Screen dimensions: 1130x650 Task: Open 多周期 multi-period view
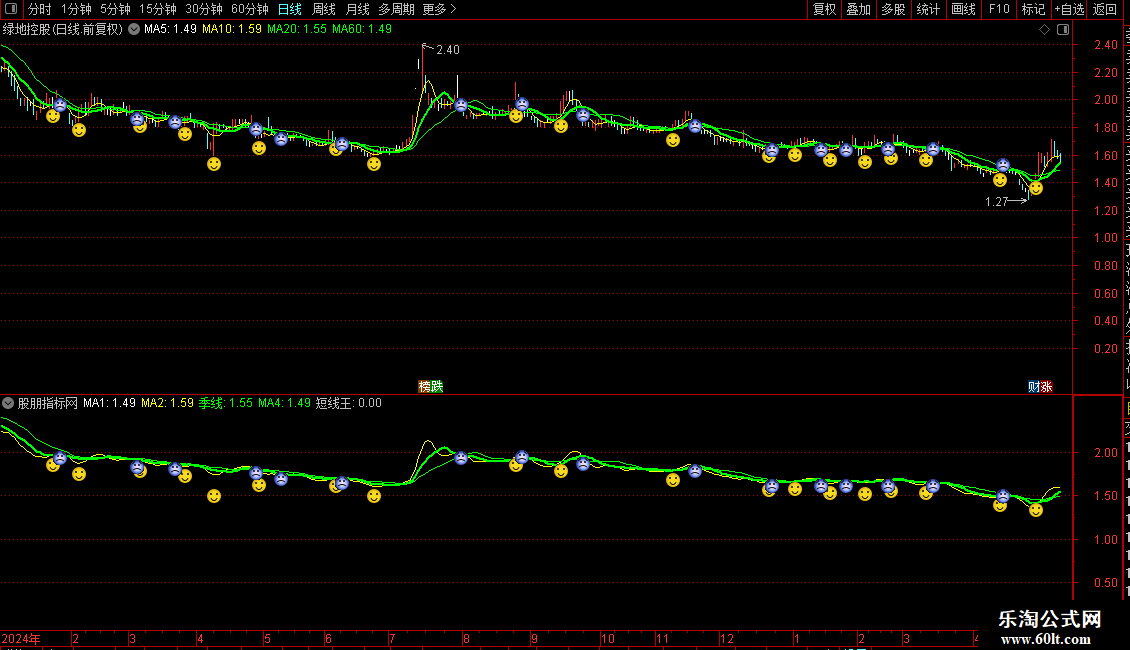coord(396,9)
